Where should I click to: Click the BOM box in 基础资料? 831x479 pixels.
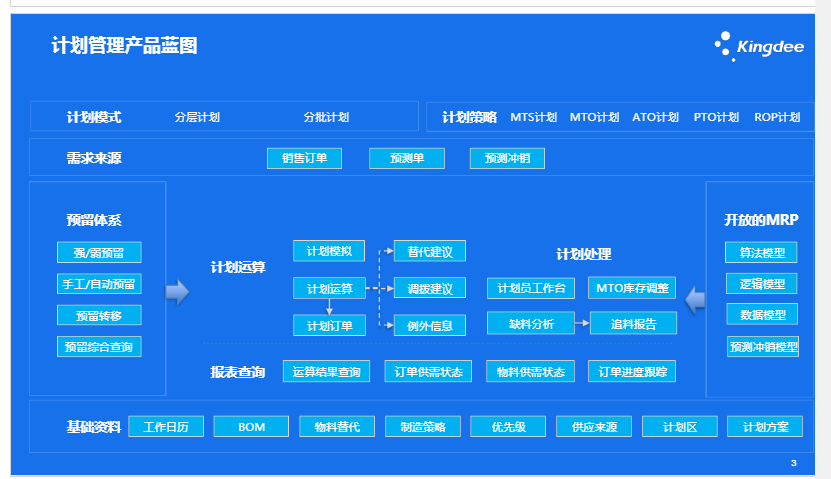(251, 427)
